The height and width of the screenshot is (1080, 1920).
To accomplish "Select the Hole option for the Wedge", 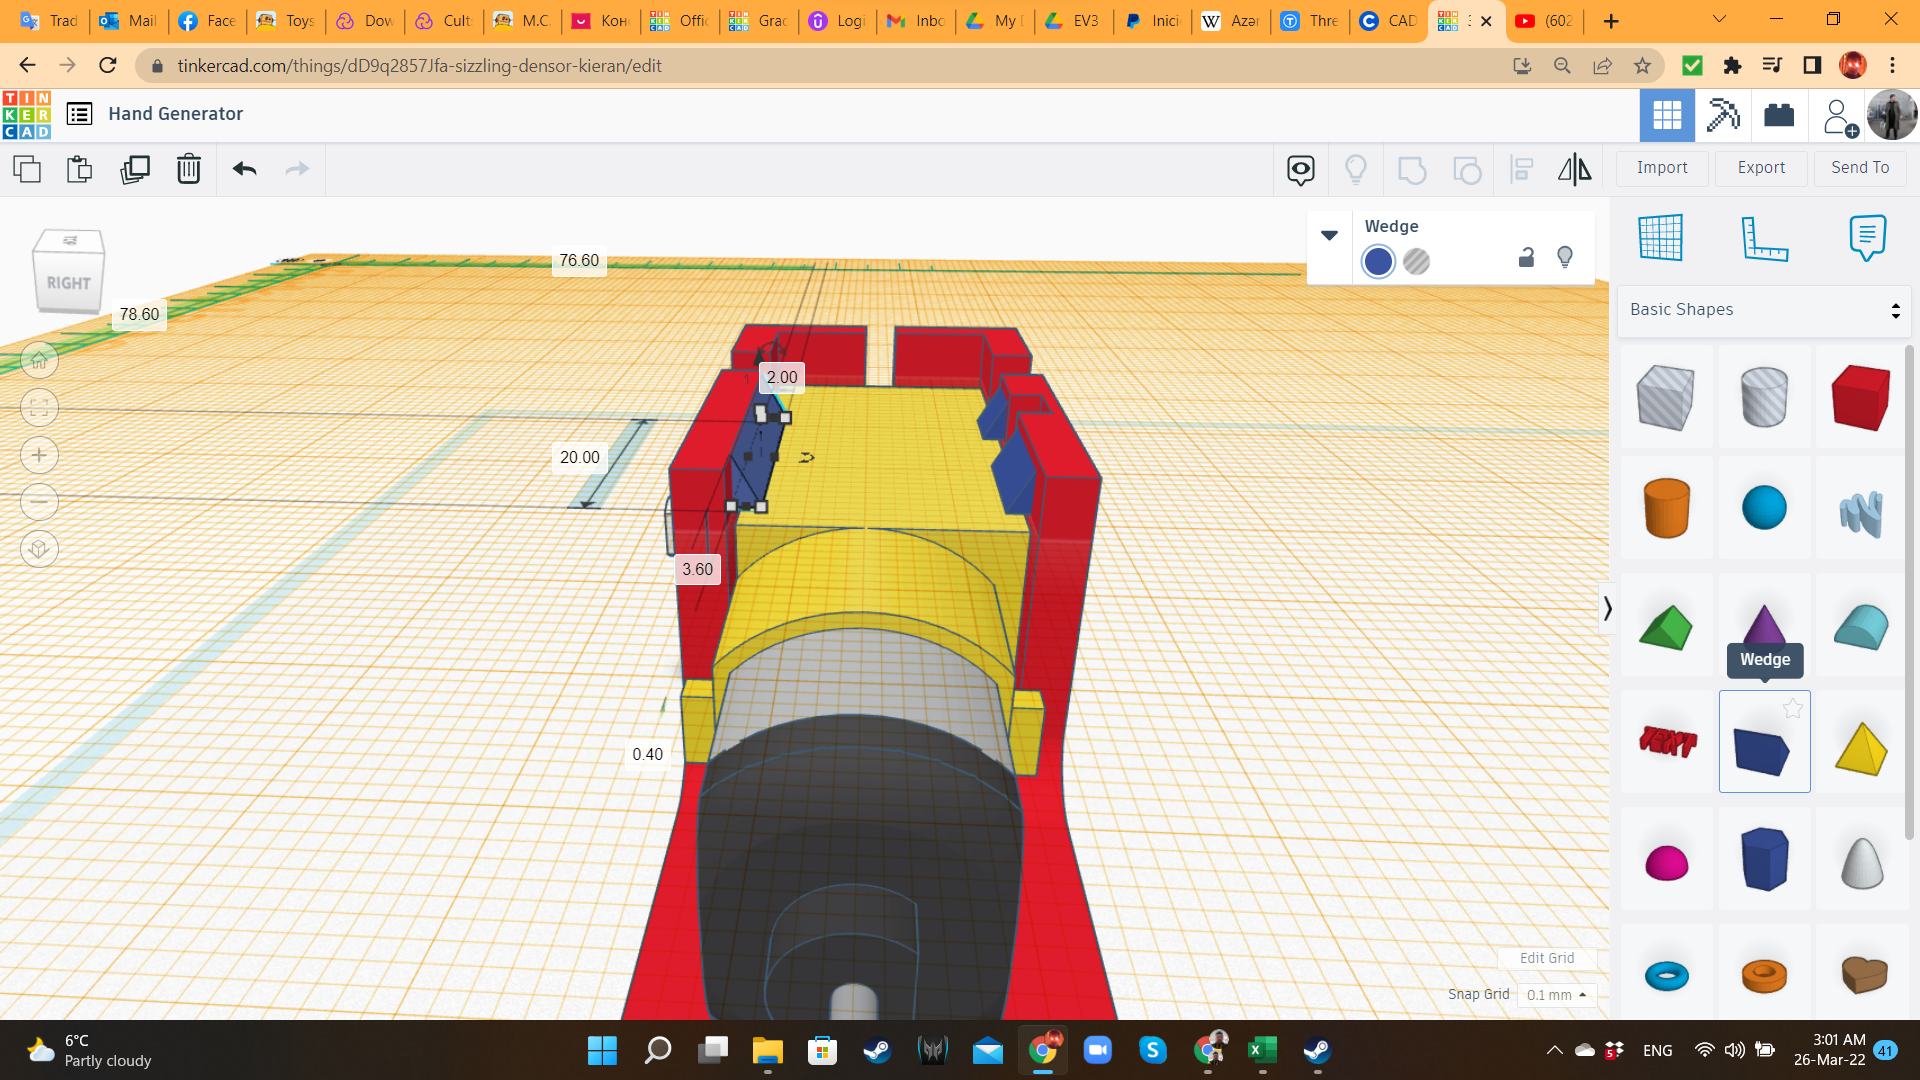I will (x=1416, y=262).
